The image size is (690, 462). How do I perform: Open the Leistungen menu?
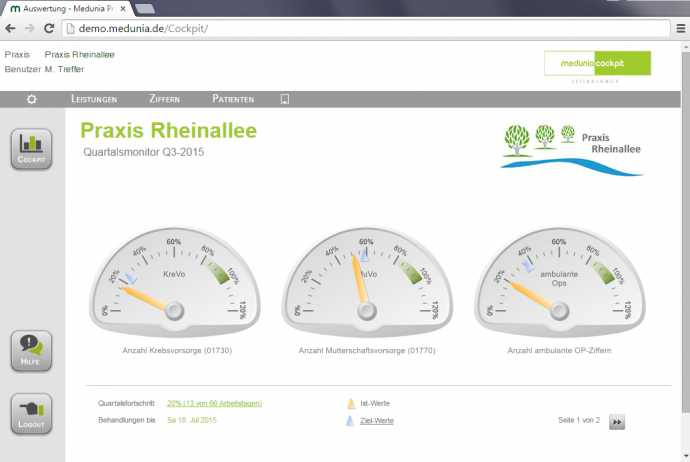point(94,99)
